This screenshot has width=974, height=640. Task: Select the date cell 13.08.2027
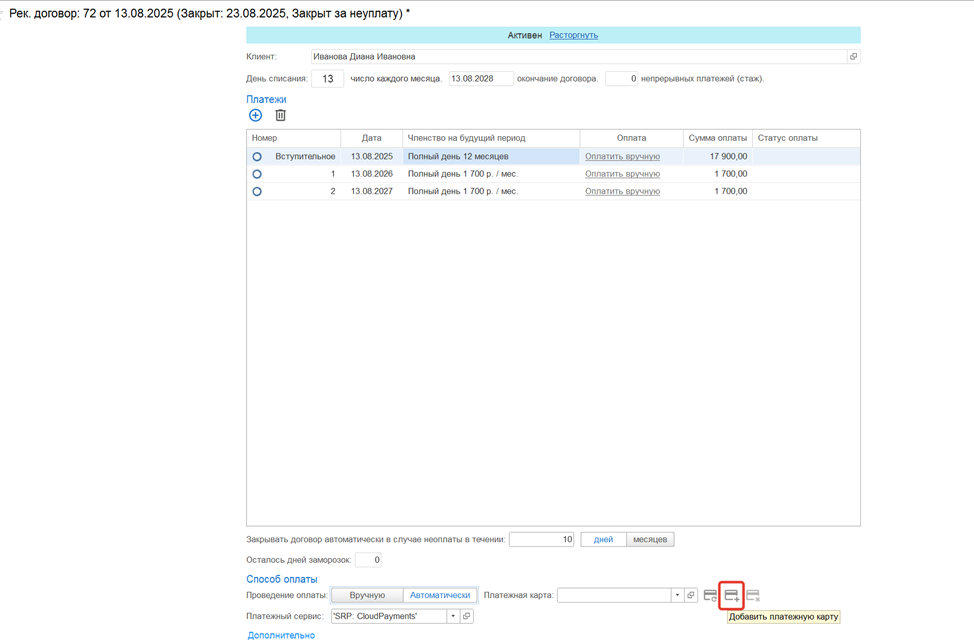pos(371,191)
